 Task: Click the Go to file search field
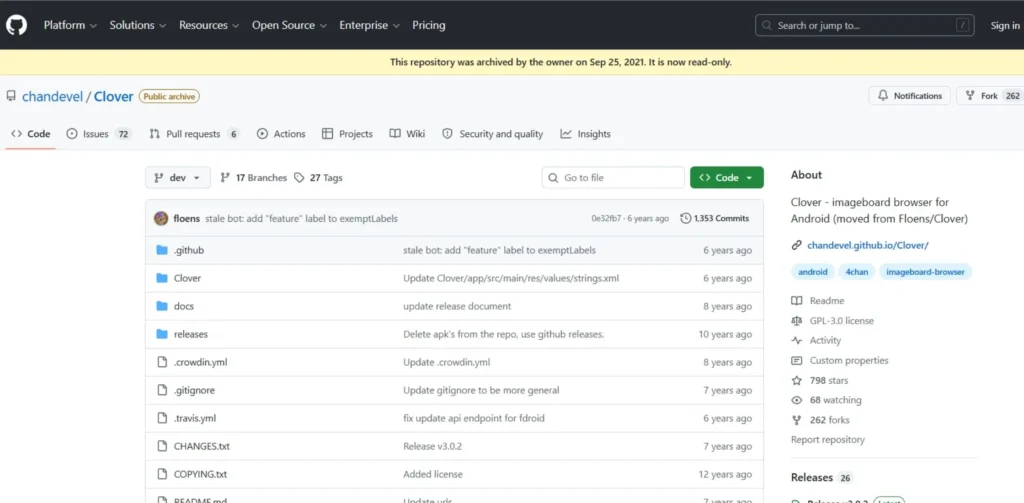point(613,178)
